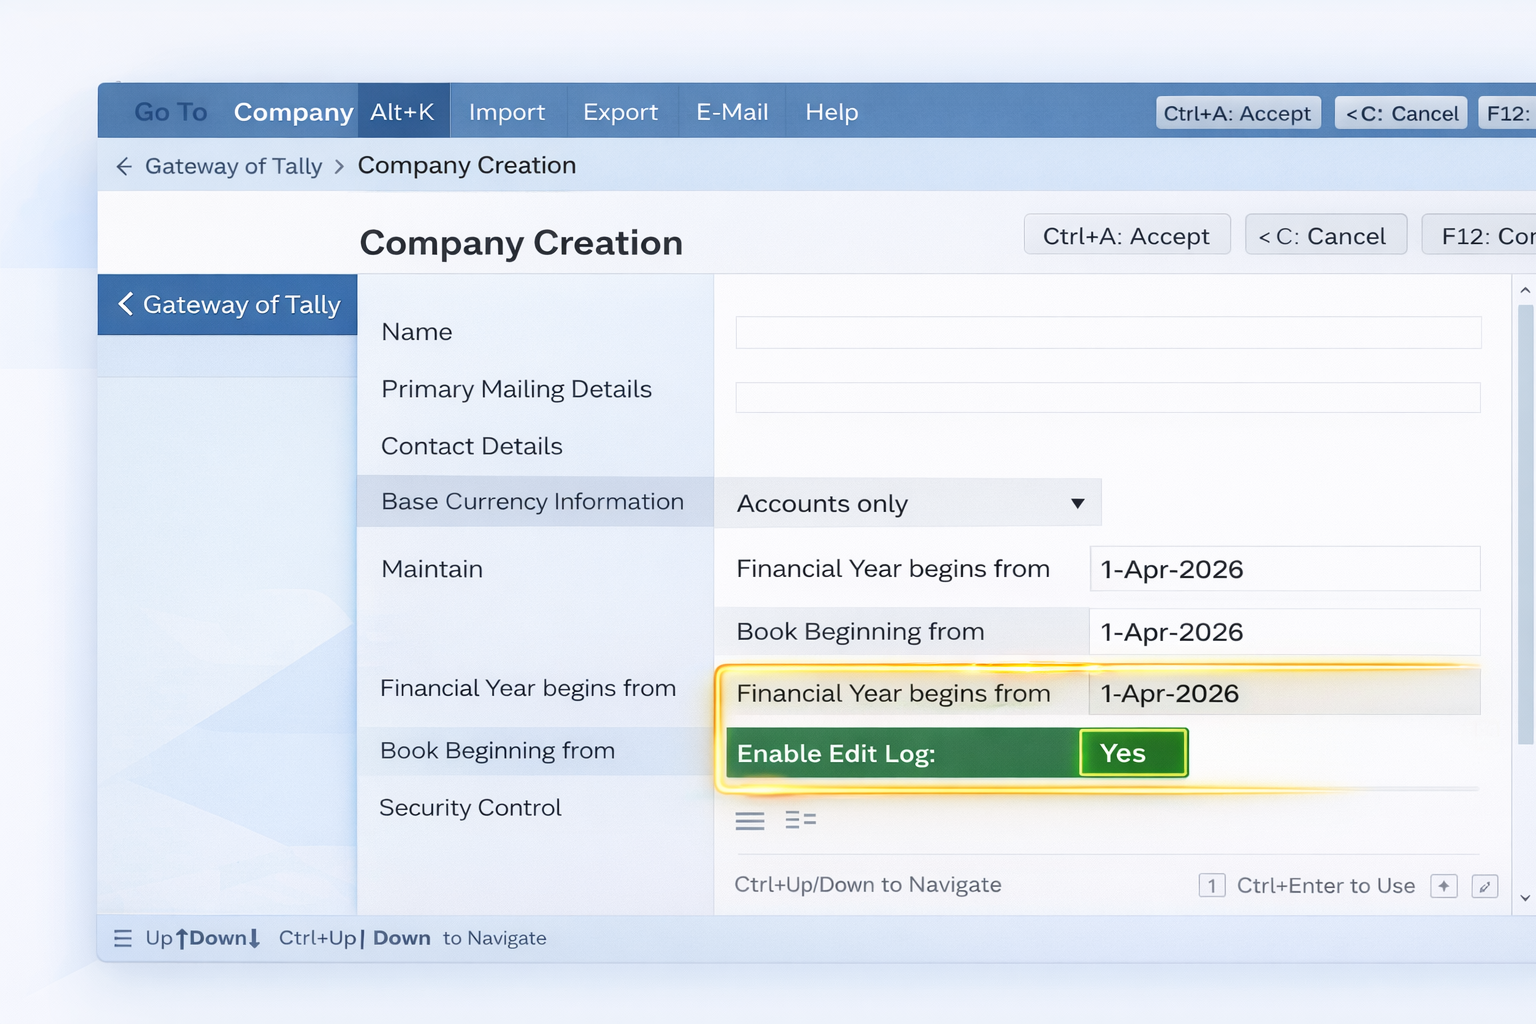
Task: Click the pin icon near Ctrl+Enter to Use
Action: (1444, 885)
